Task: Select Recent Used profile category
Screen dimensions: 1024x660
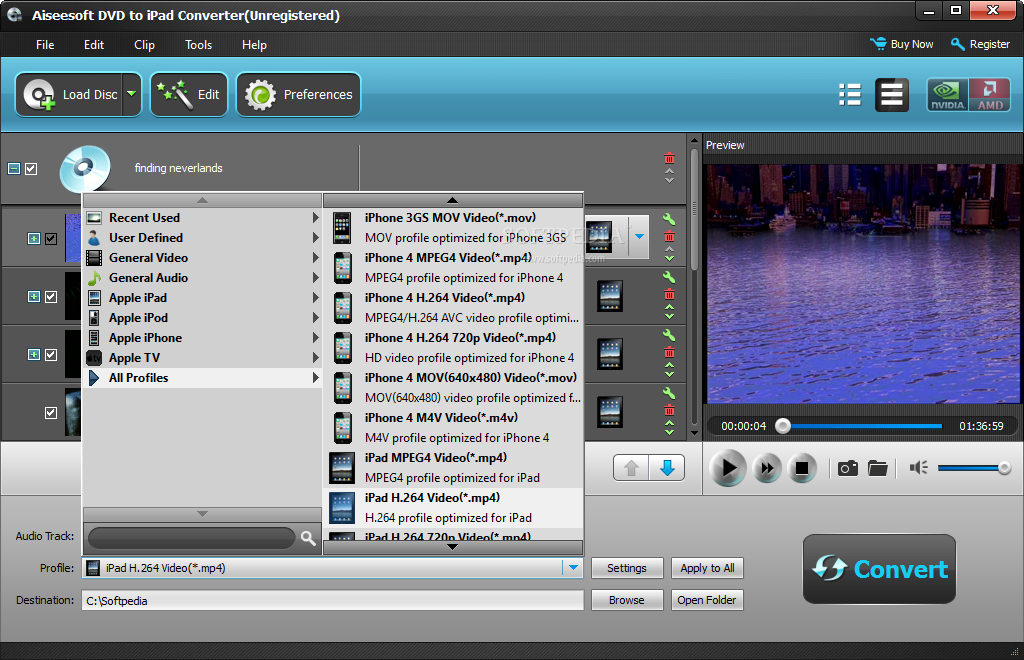Action: tap(202, 217)
